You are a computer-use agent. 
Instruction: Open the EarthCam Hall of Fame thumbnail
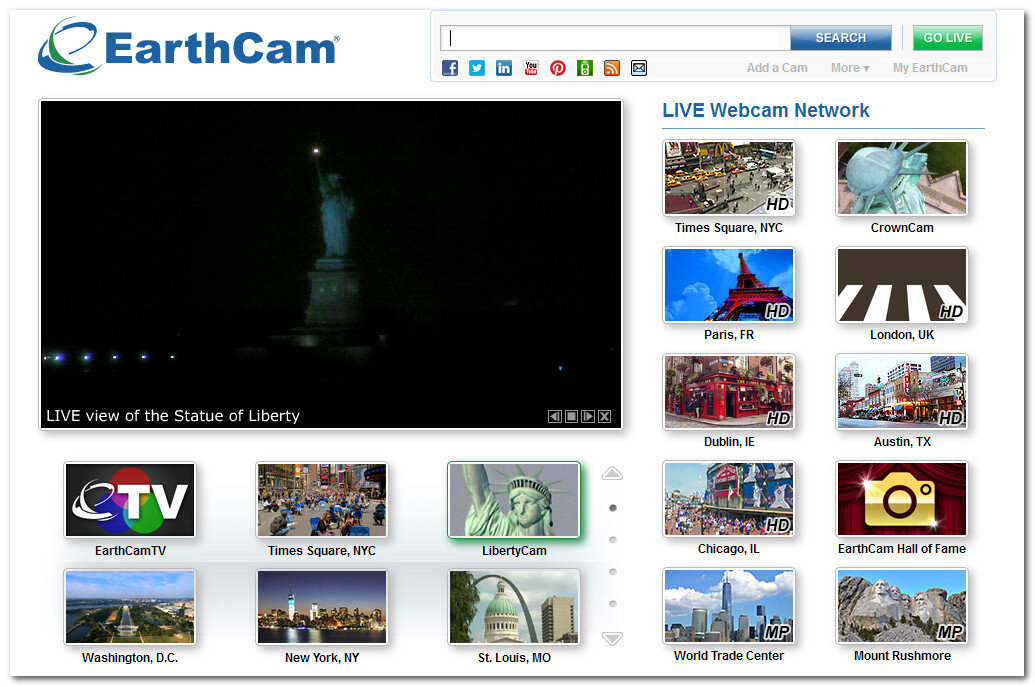point(902,498)
